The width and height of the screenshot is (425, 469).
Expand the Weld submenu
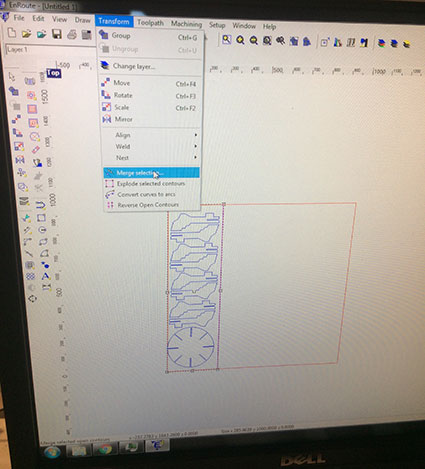[x=152, y=146]
